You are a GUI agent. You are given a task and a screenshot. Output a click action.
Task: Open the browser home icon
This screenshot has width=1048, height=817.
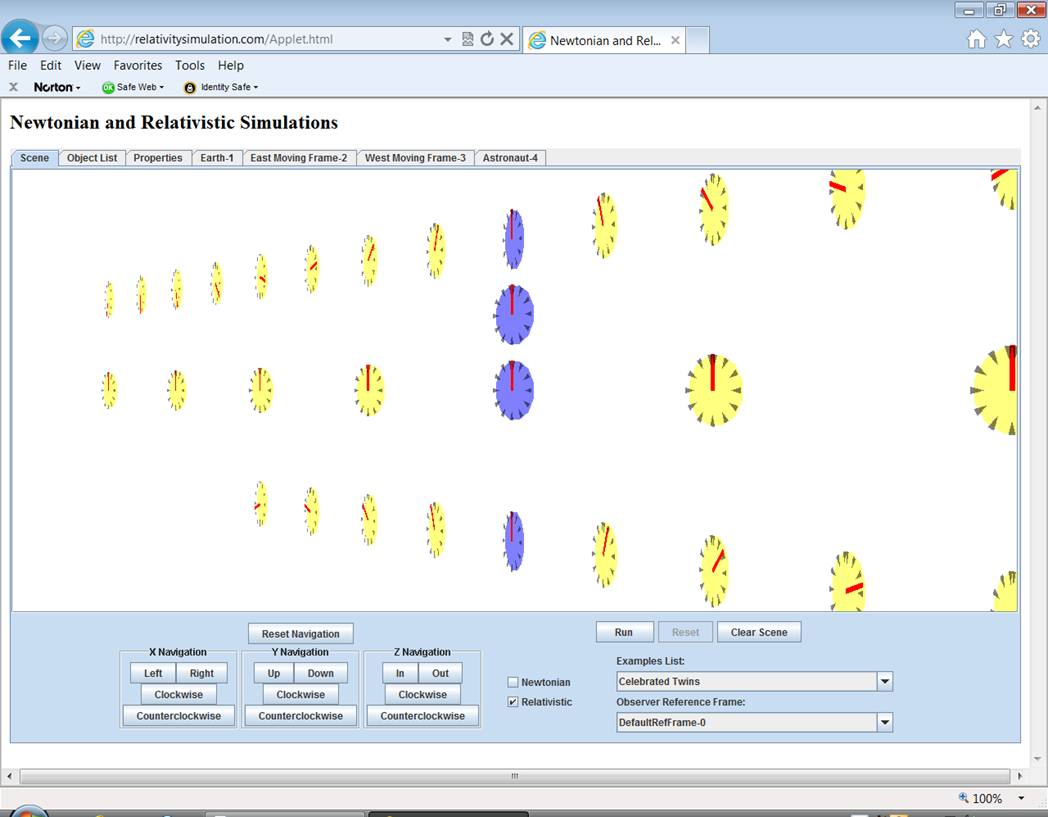[x=977, y=39]
